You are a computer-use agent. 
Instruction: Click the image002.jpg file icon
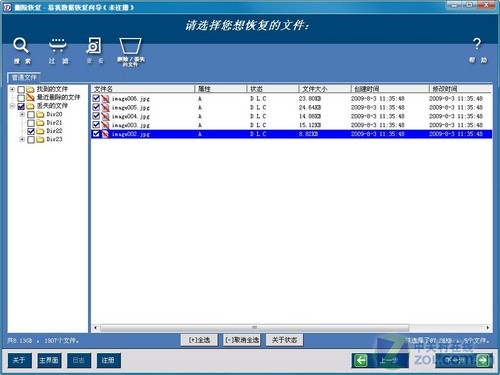[x=105, y=134]
